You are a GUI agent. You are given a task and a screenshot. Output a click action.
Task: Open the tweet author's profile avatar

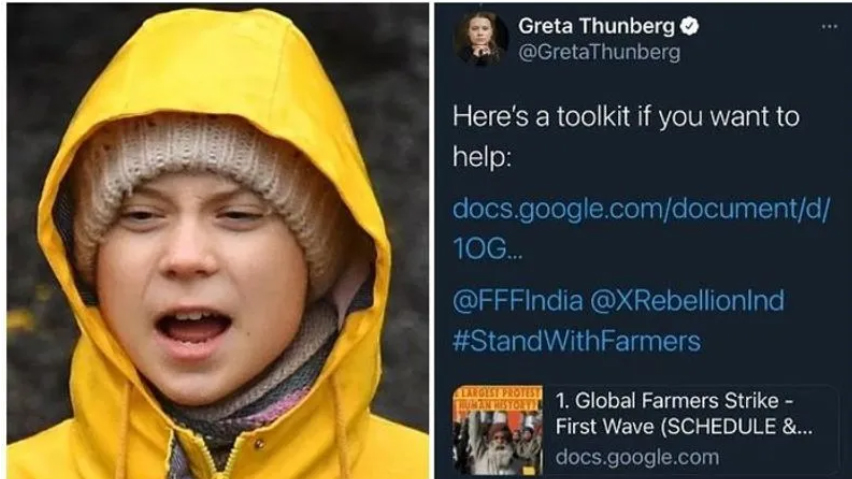pyautogui.click(x=481, y=38)
